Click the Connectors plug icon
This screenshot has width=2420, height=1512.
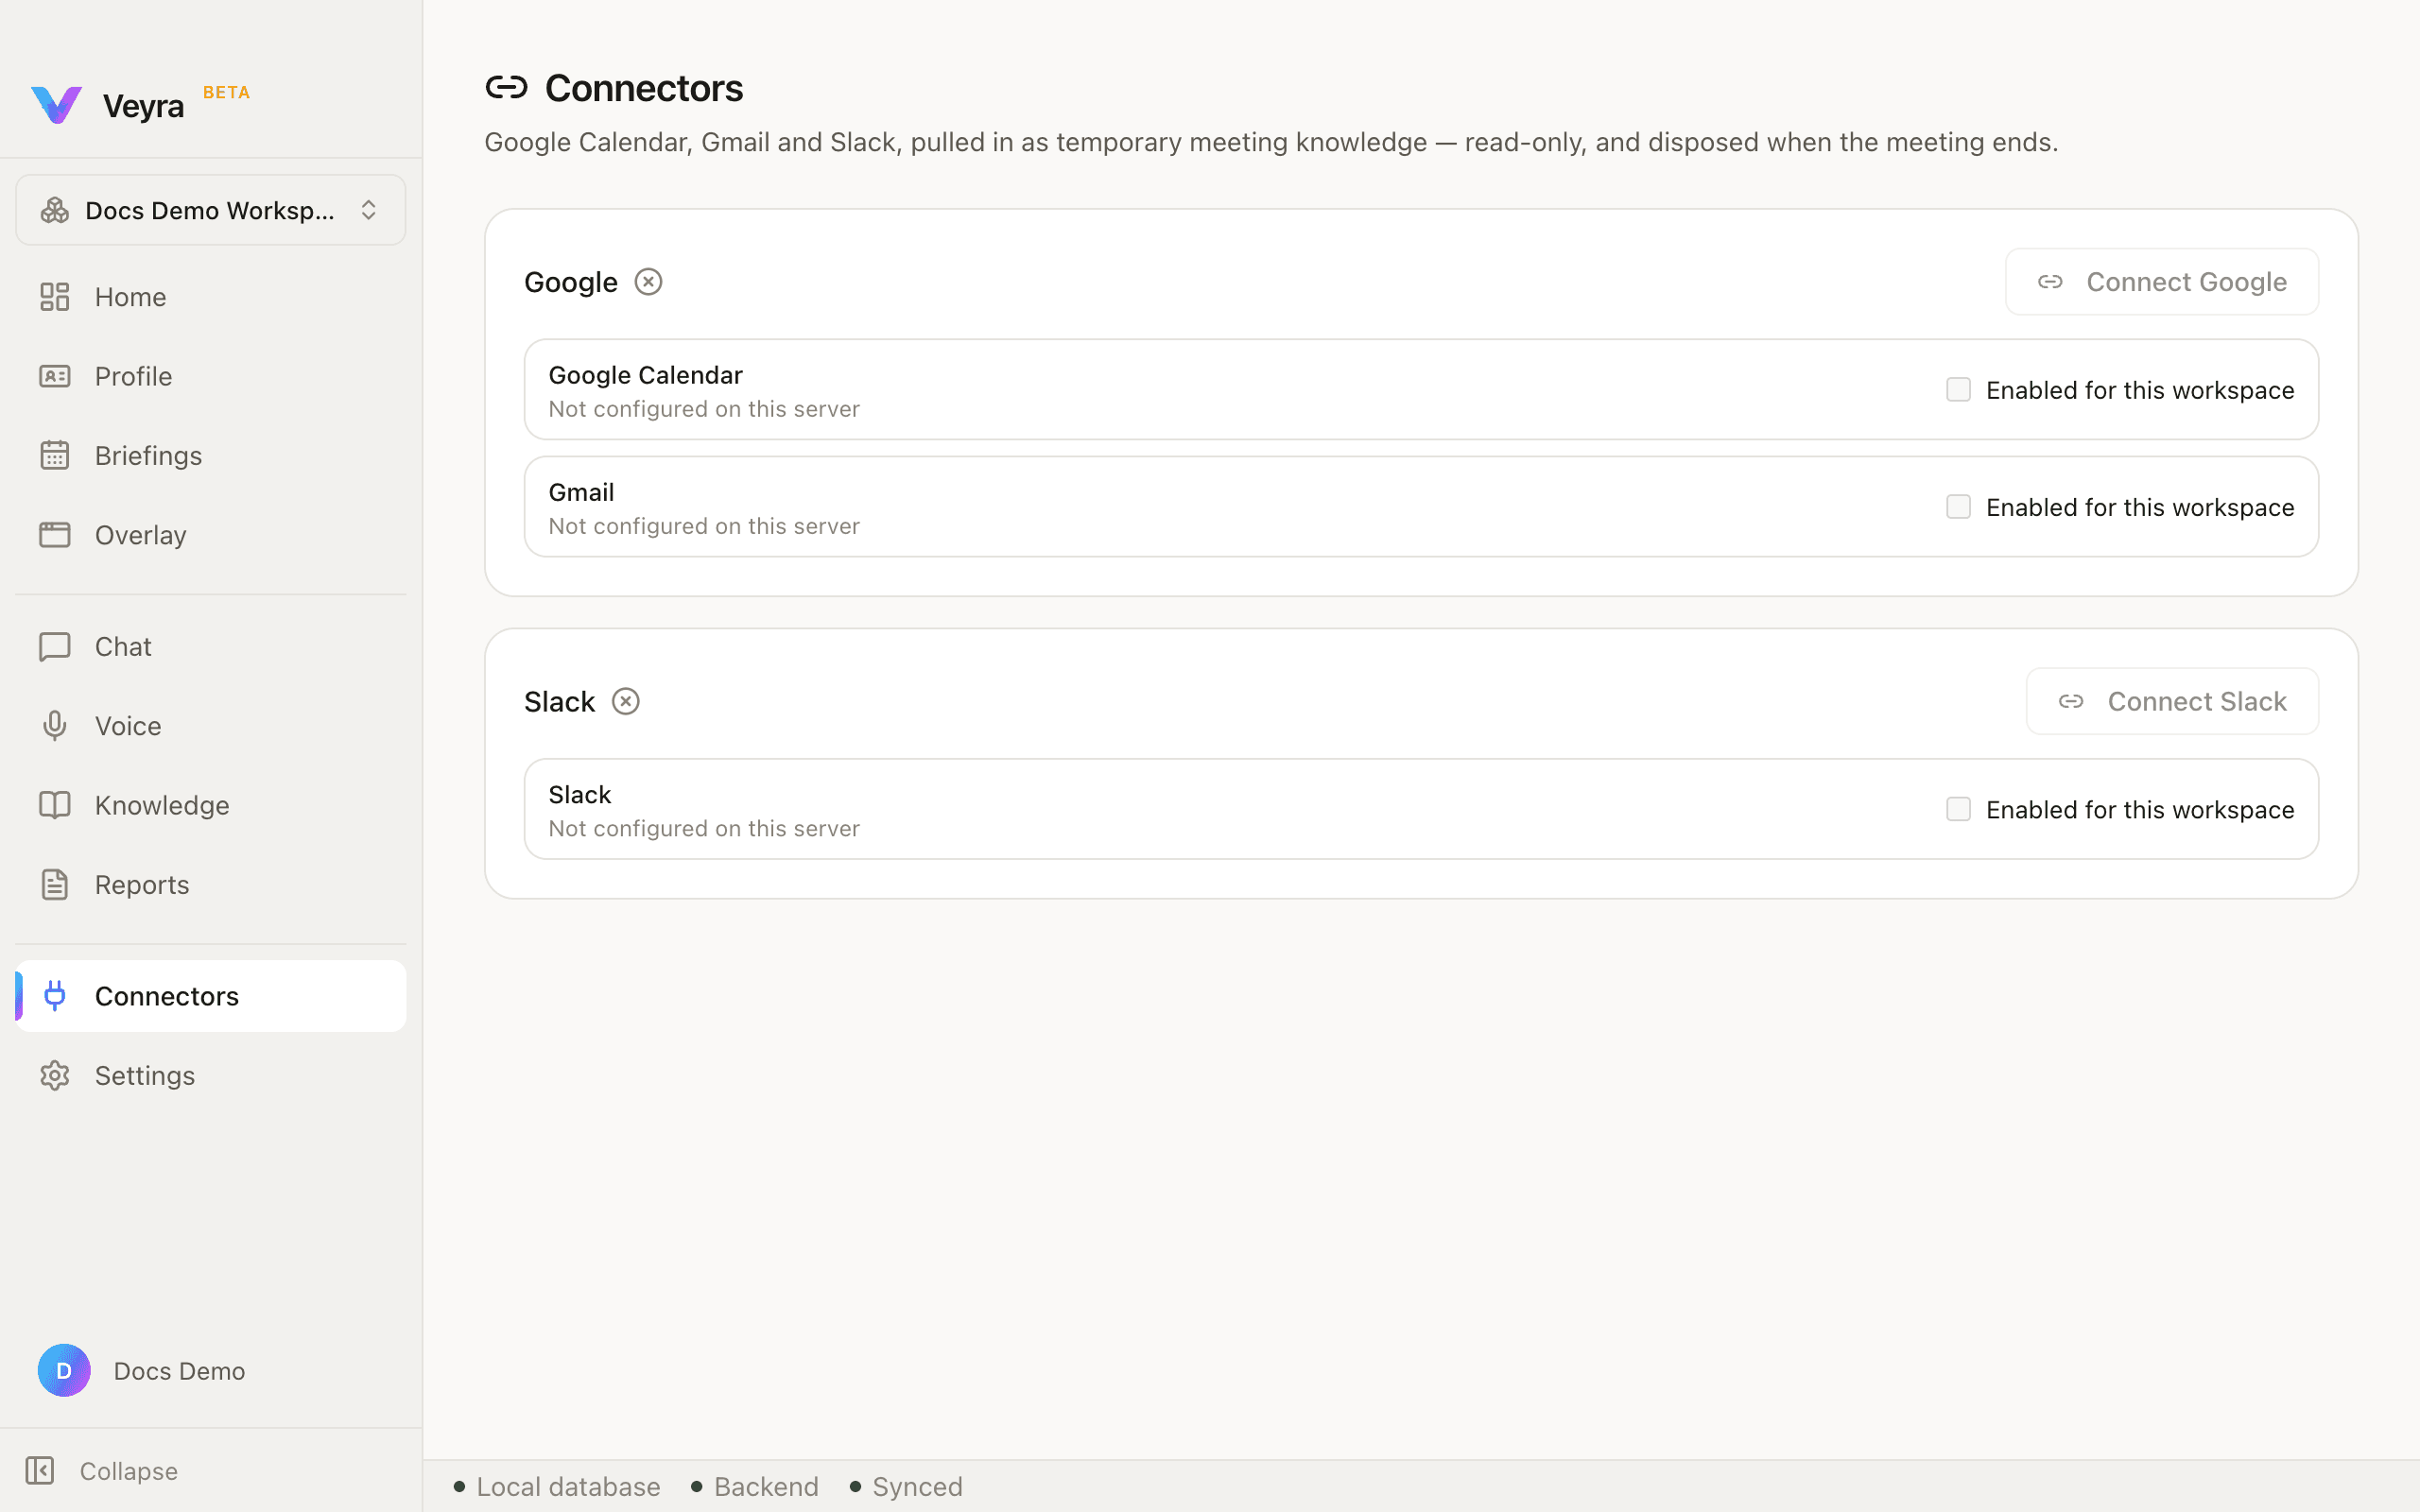pos(55,996)
